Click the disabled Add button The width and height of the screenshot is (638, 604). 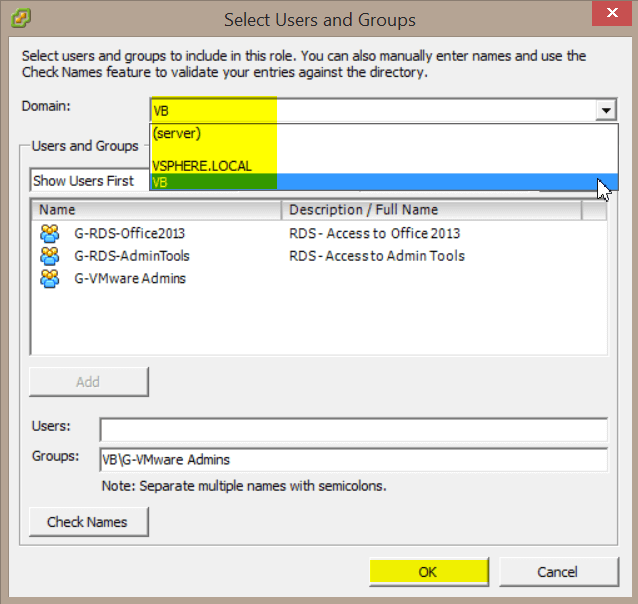[x=89, y=382]
